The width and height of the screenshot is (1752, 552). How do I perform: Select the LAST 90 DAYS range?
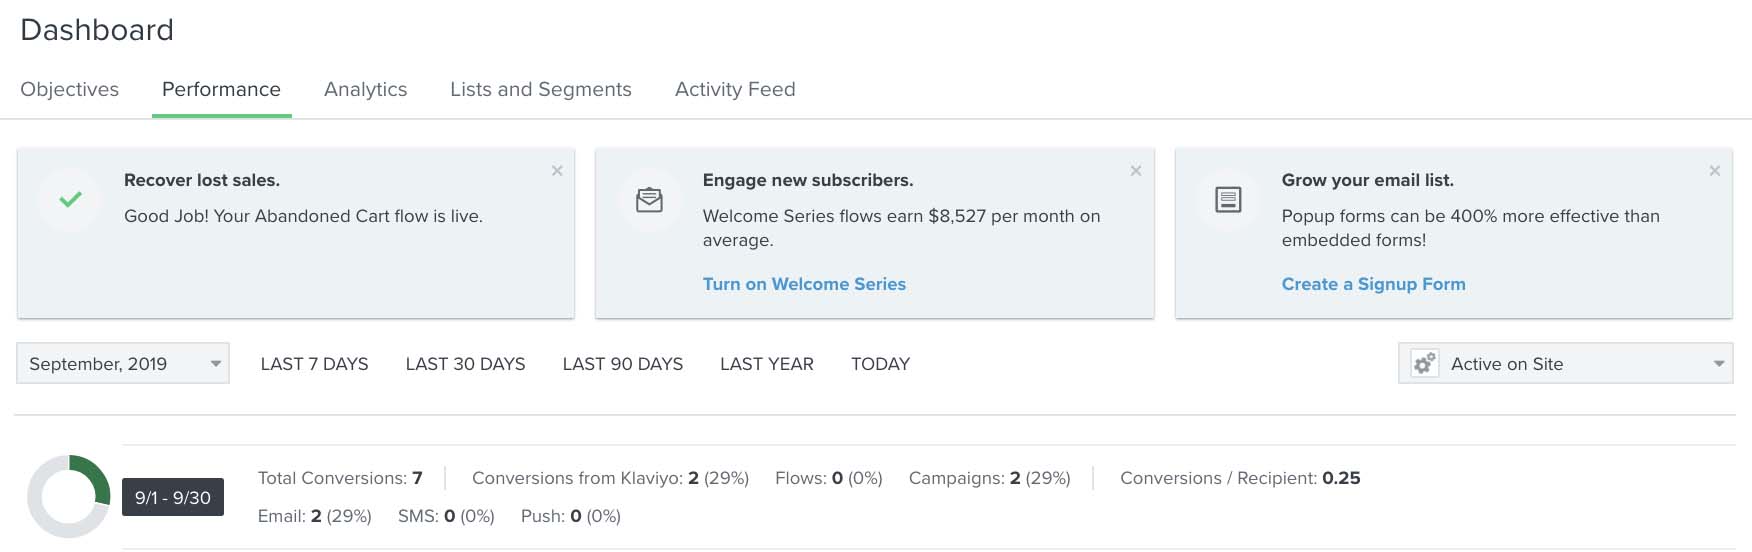(x=622, y=364)
